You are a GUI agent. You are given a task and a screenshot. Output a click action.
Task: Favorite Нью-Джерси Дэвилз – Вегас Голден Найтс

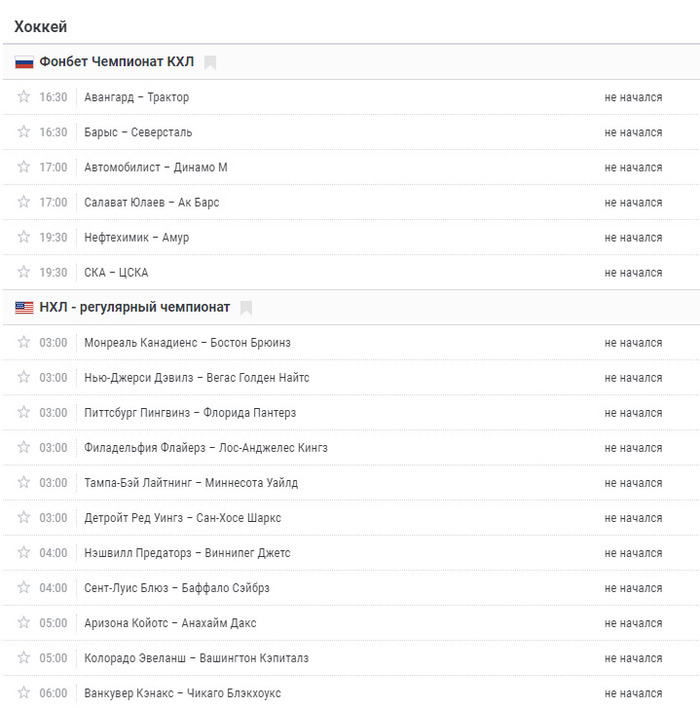pyautogui.click(x=23, y=377)
